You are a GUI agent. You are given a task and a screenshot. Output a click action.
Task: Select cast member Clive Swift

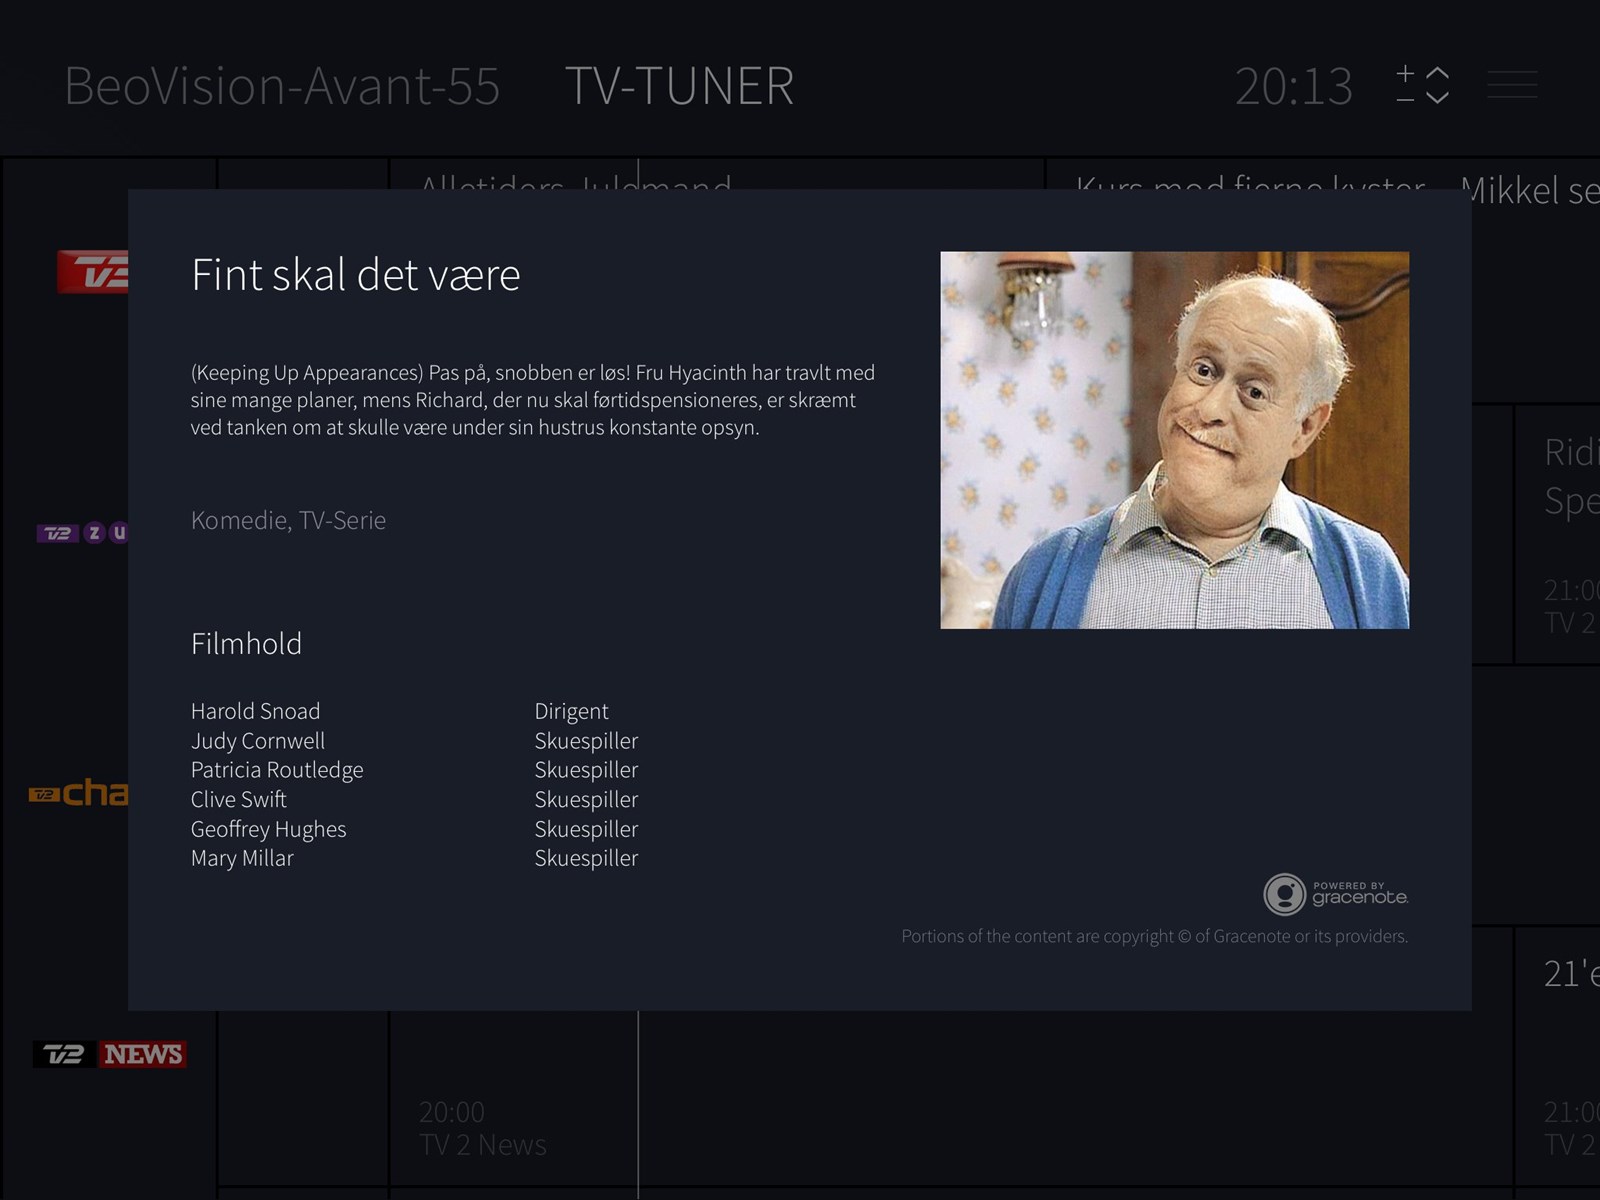coord(239,799)
